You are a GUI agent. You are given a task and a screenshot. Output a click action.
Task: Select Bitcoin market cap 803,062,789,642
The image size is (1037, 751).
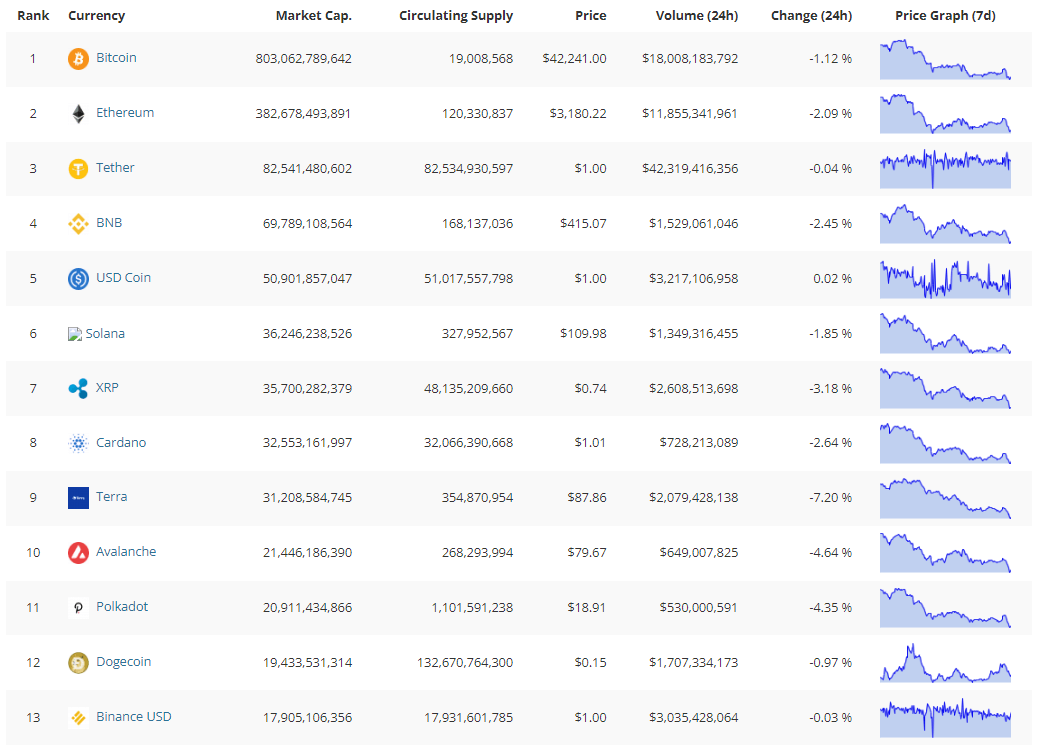point(304,59)
